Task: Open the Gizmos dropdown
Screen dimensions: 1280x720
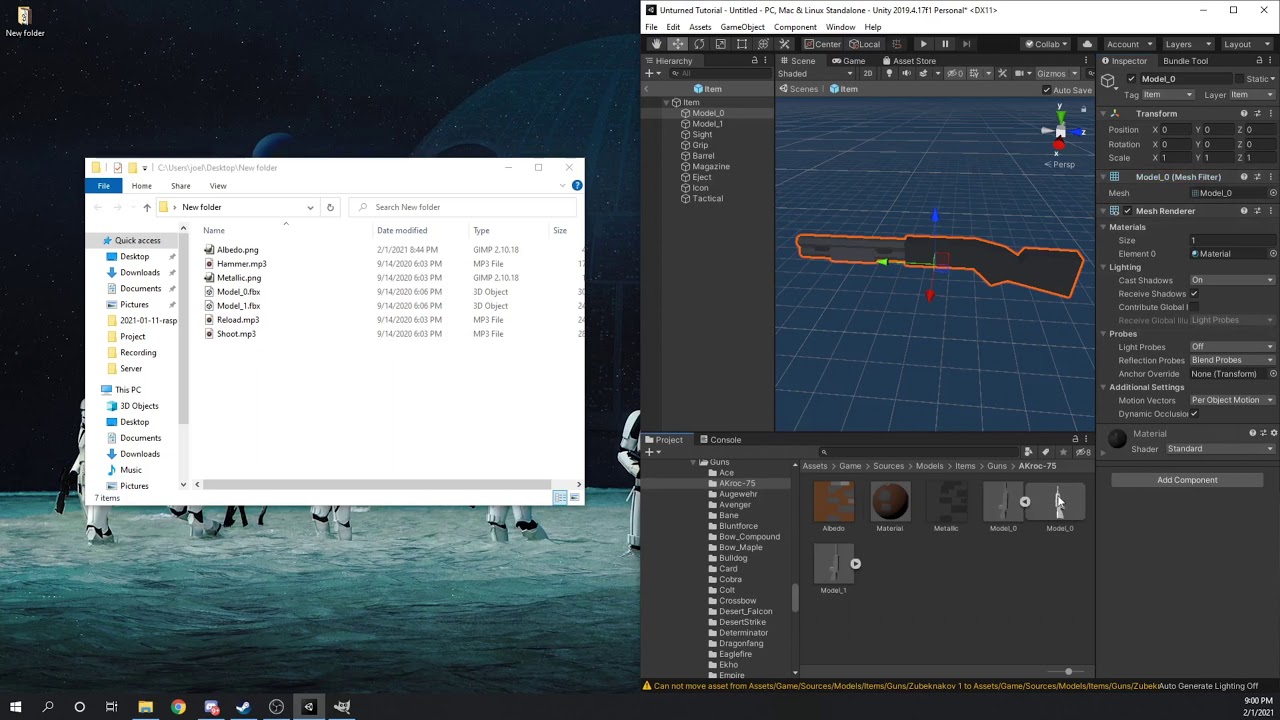Action: tap(1057, 74)
